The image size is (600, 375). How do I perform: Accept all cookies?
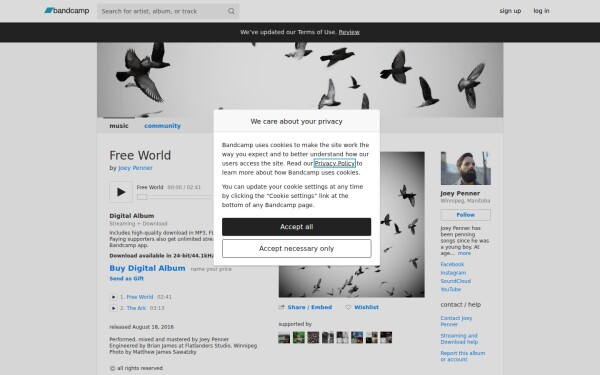[296, 227]
